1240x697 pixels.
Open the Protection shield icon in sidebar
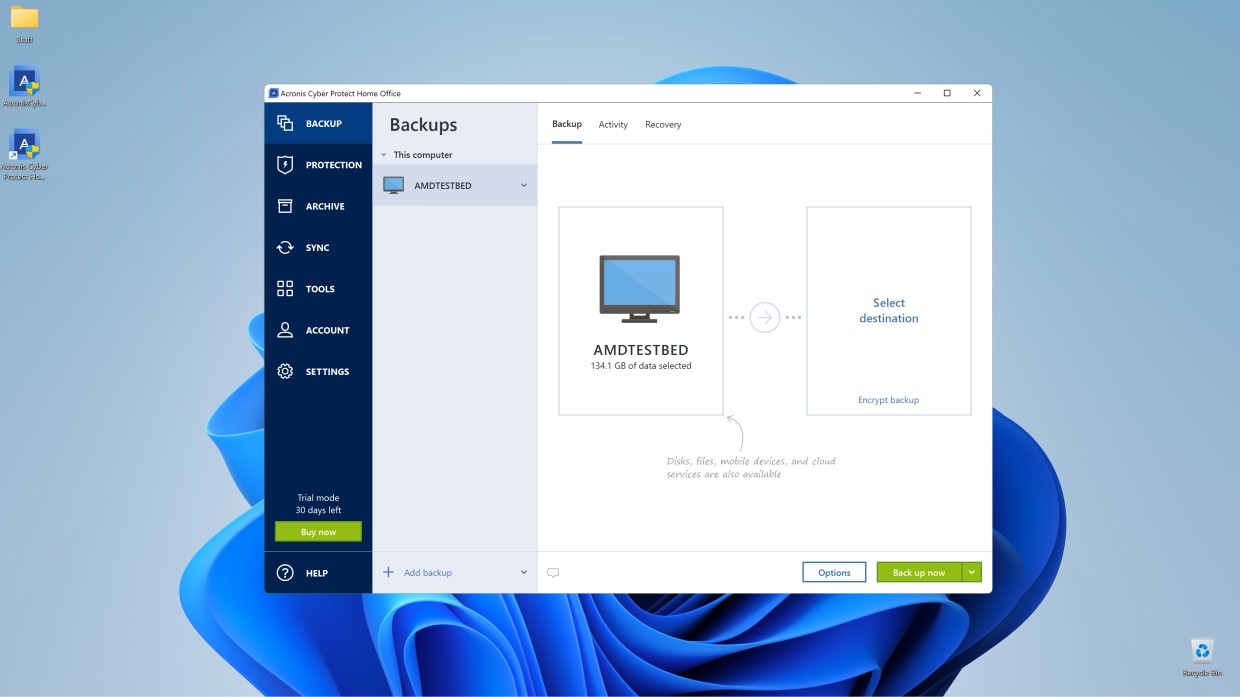(285, 165)
